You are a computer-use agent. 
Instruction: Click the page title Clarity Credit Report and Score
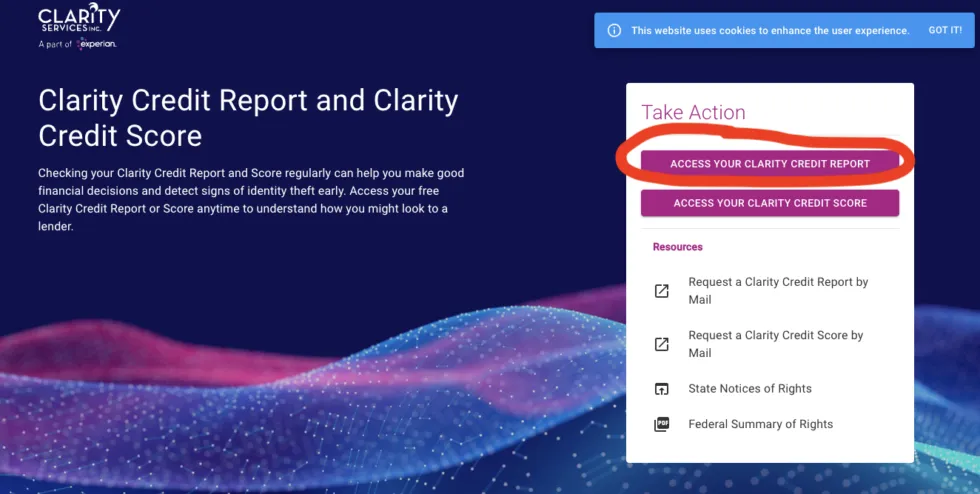[248, 118]
